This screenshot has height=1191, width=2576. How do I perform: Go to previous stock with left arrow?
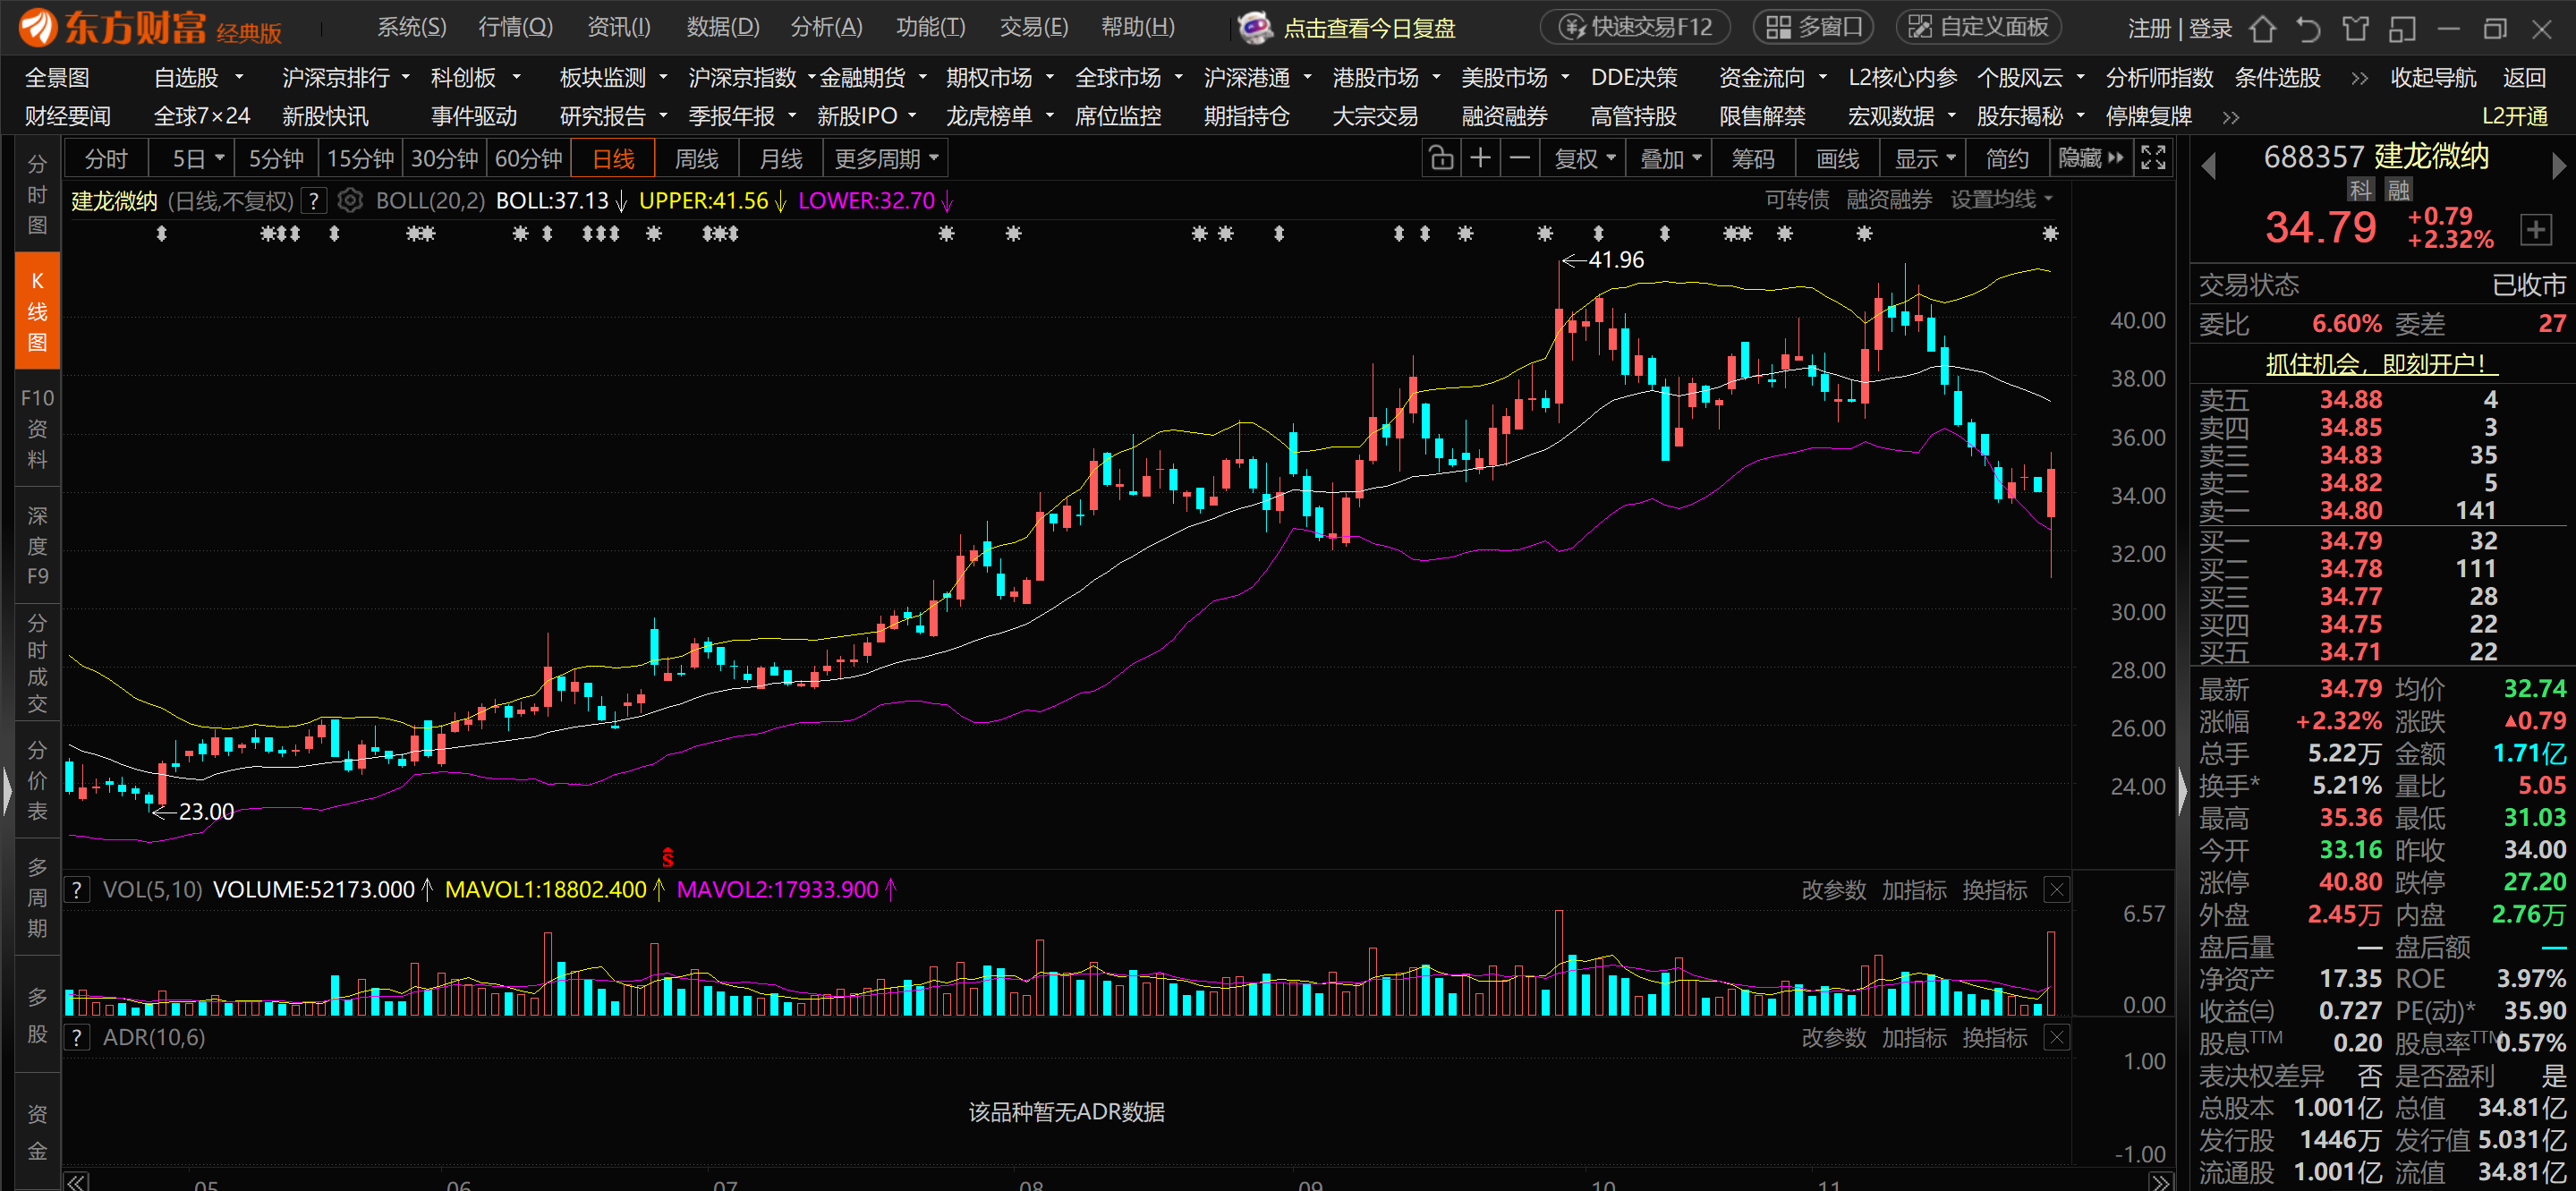point(2209,165)
